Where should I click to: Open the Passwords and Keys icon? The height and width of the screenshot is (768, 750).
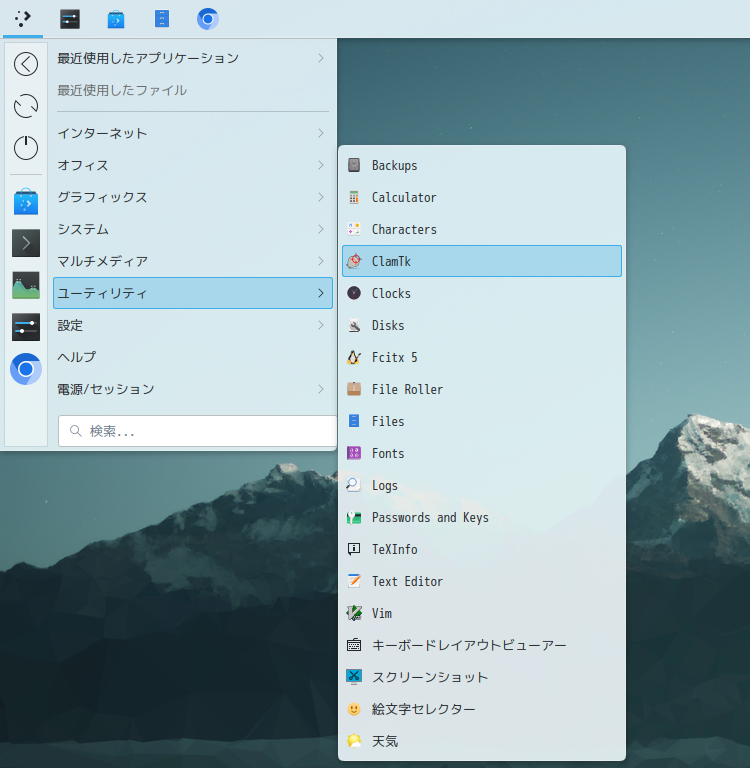click(x=354, y=517)
